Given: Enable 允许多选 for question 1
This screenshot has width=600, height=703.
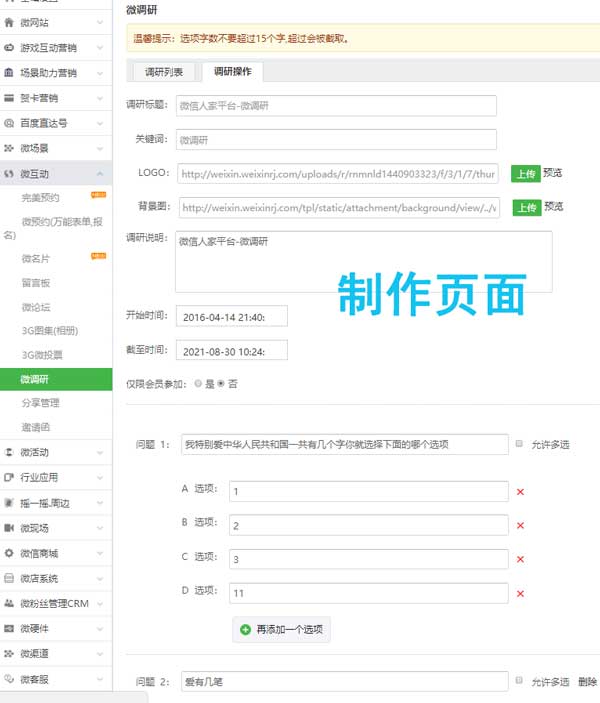Looking at the screenshot, I should (519, 443).
